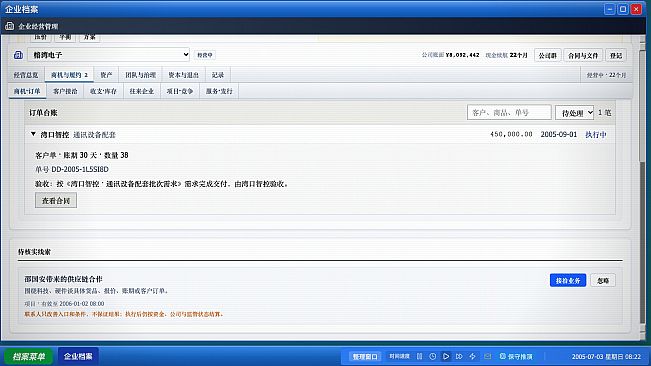Open the 档案菜单 start button
651x366 pixels.
[x=29, y=356]
